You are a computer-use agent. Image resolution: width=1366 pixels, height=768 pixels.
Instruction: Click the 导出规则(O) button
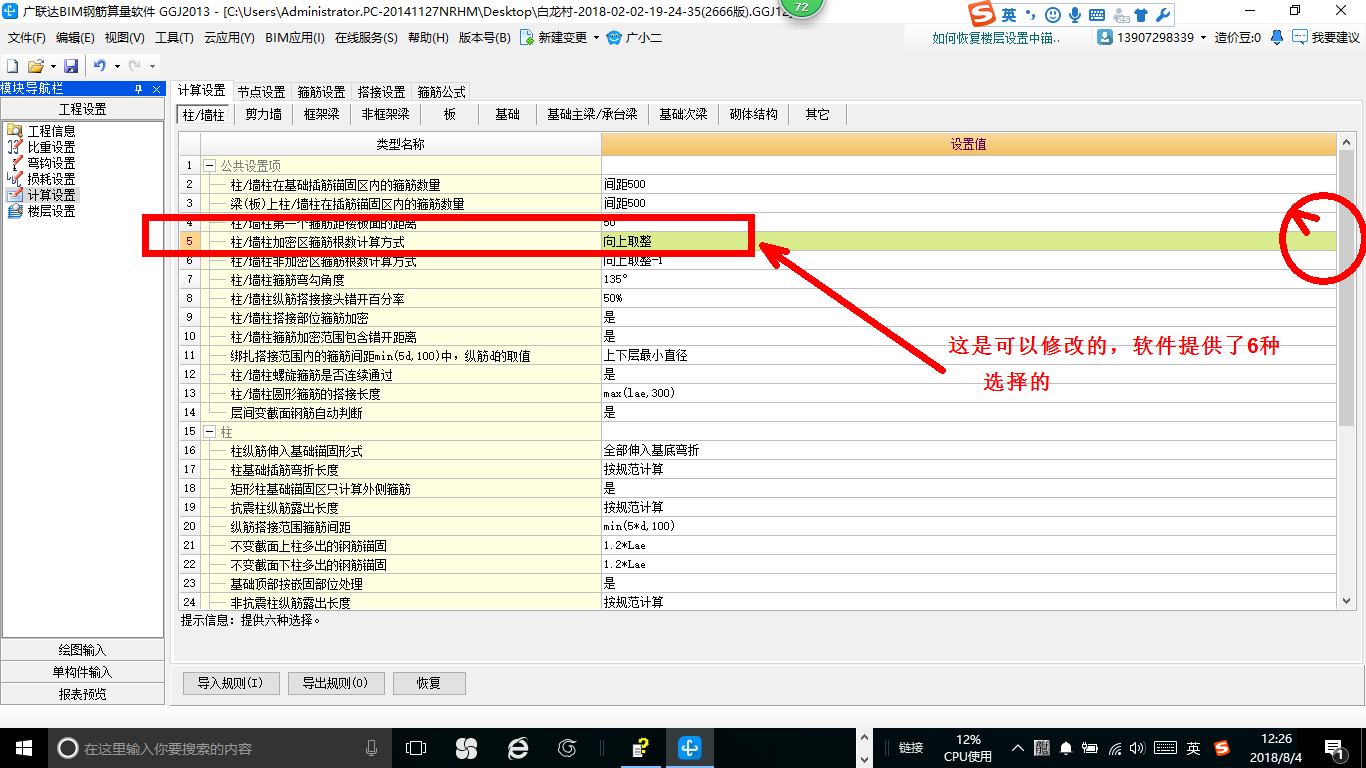point(335,684)
